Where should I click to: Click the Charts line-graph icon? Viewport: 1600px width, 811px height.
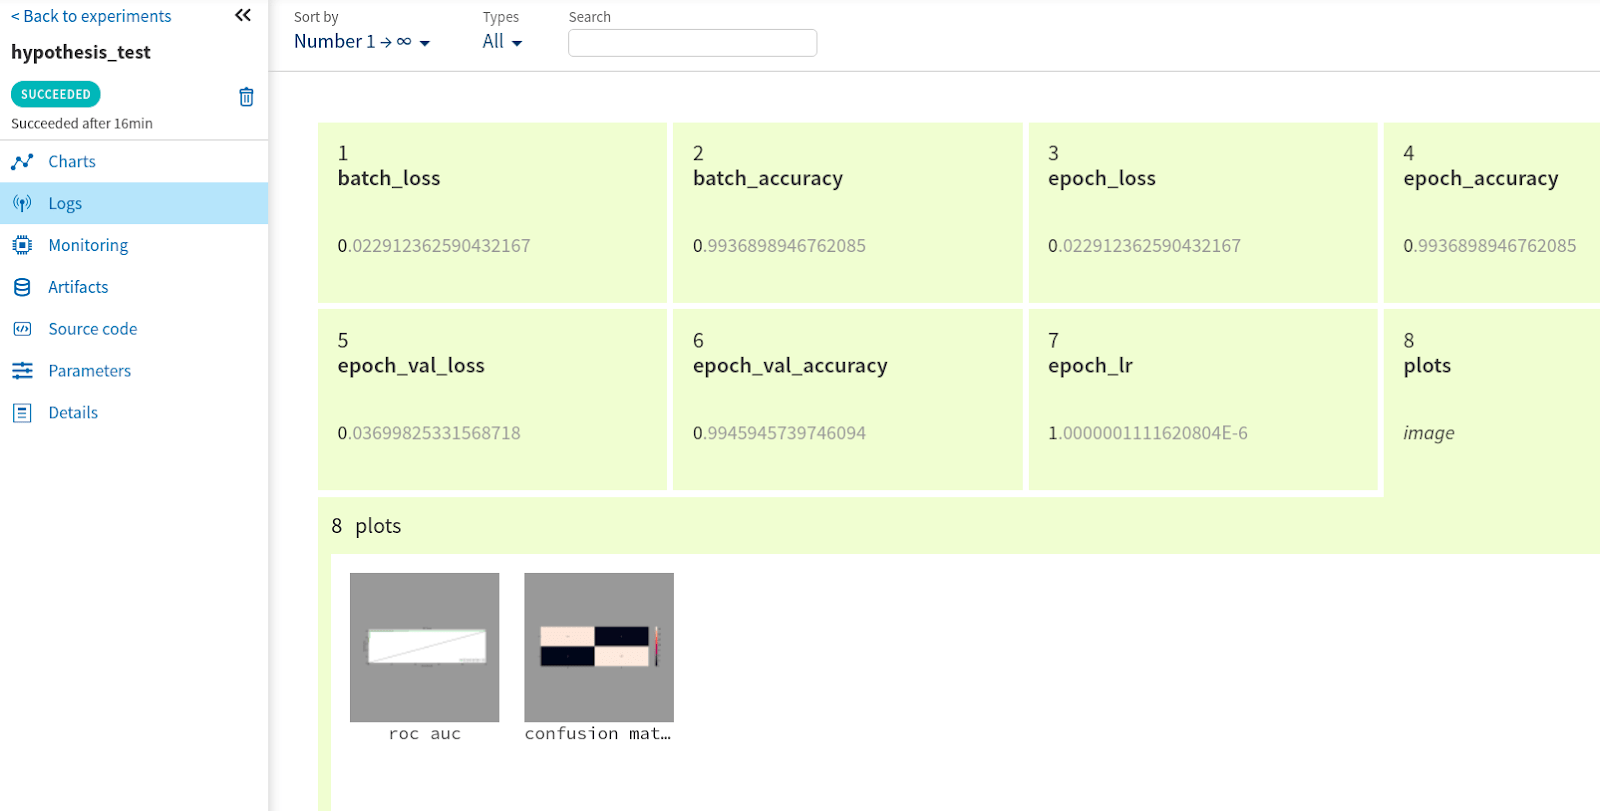(22, 162)
